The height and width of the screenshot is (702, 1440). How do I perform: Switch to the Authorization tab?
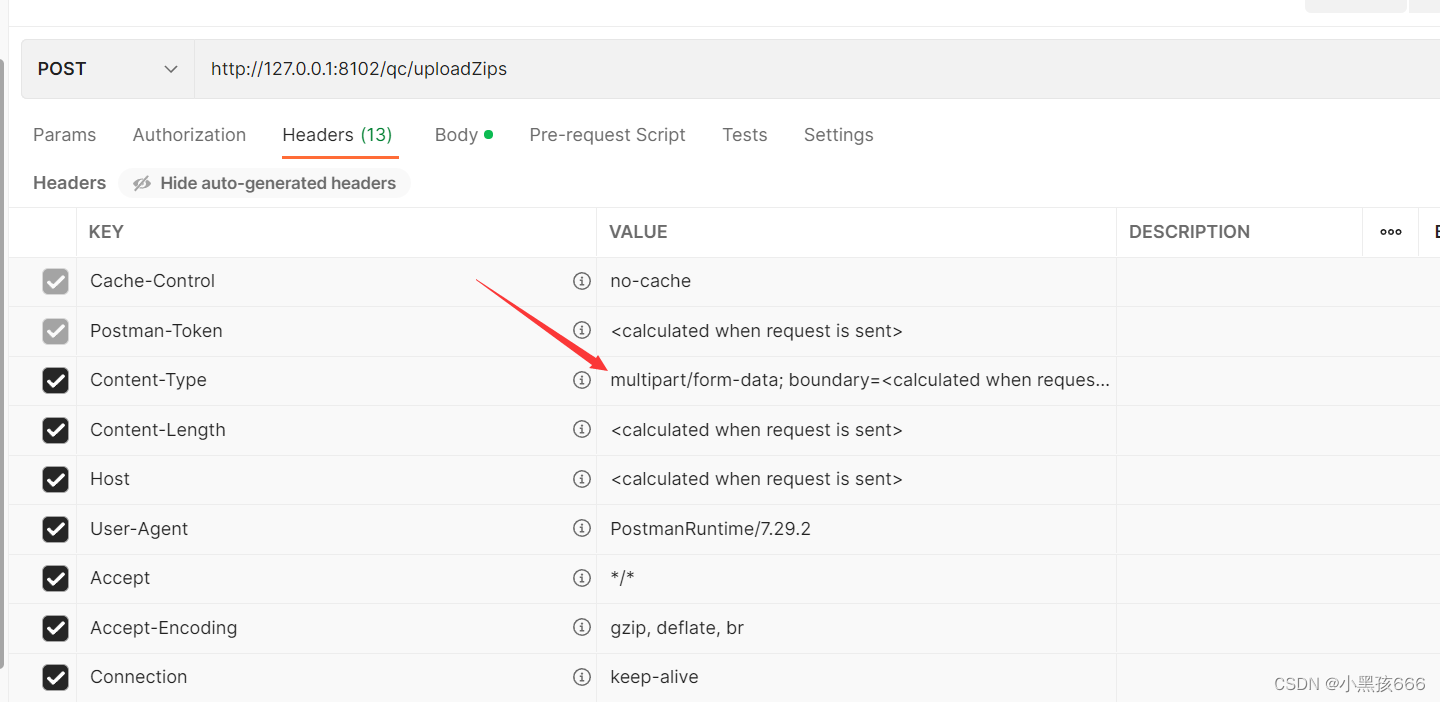189,134
